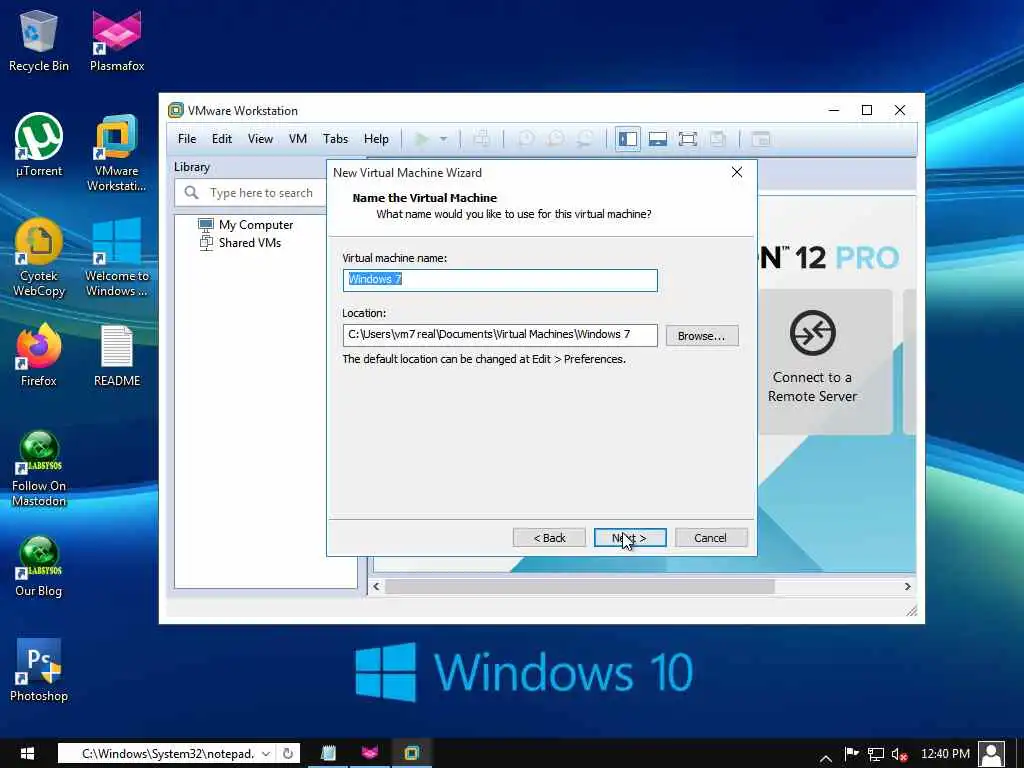1024x768 pixels.
Task: Click the VMware Workstation title bar icon
Action: pos(176,110)
